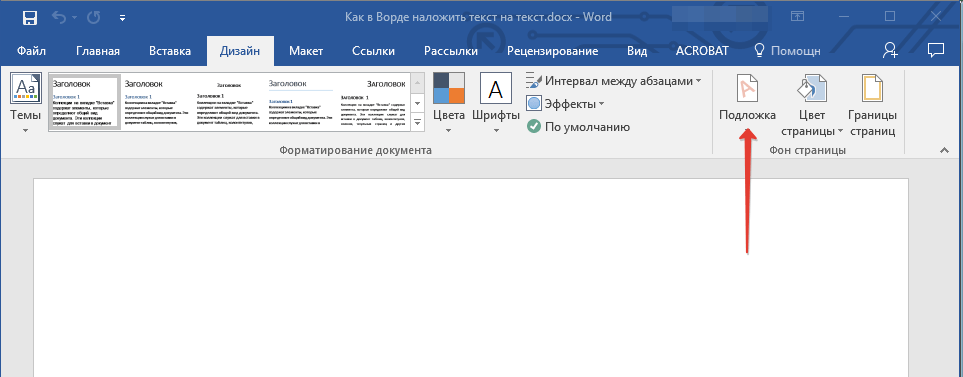Click the Темы themes icon
The image size is (963, 377).
26,88
